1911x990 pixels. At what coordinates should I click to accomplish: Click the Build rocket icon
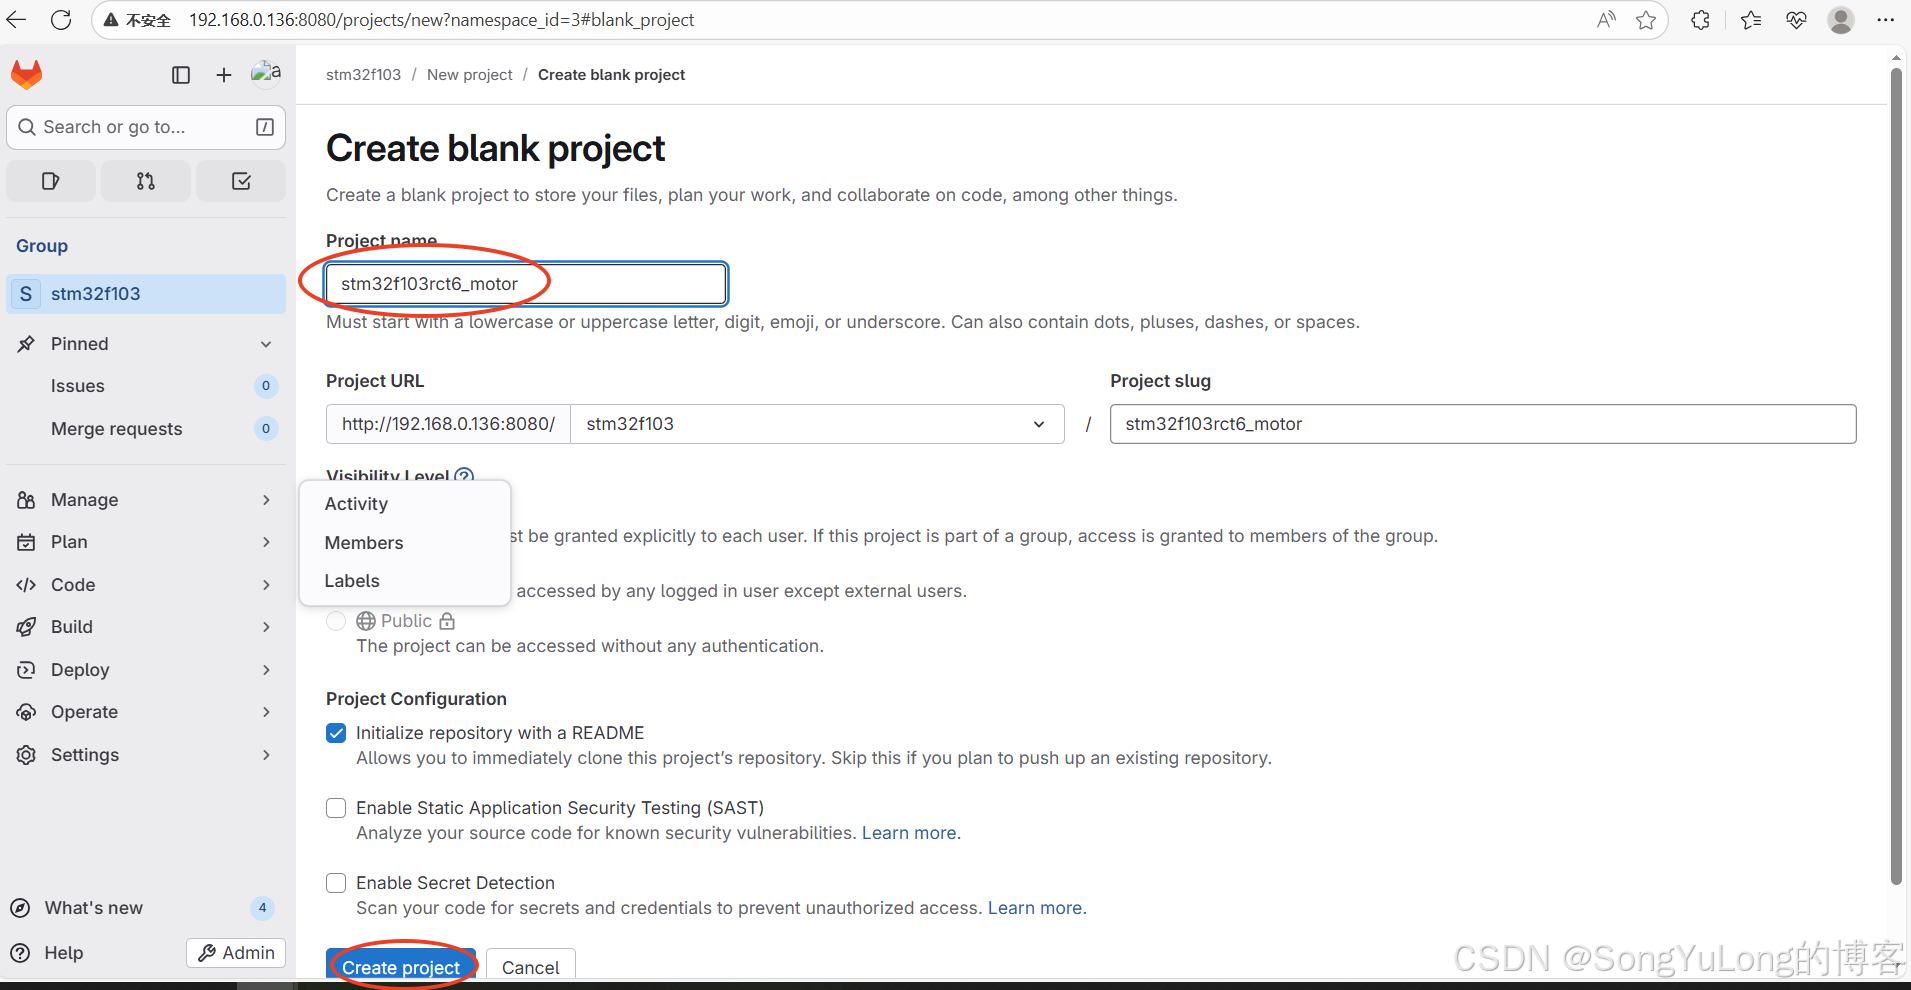(x=27, y=627)
